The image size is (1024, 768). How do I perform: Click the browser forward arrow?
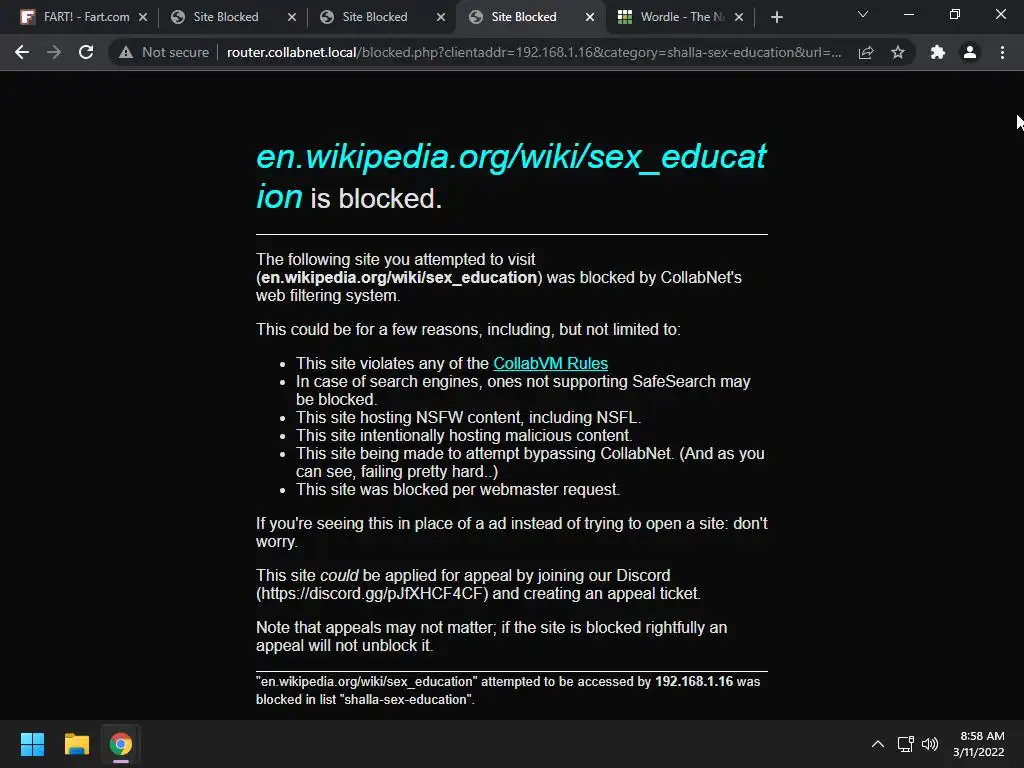click(54, 52)
